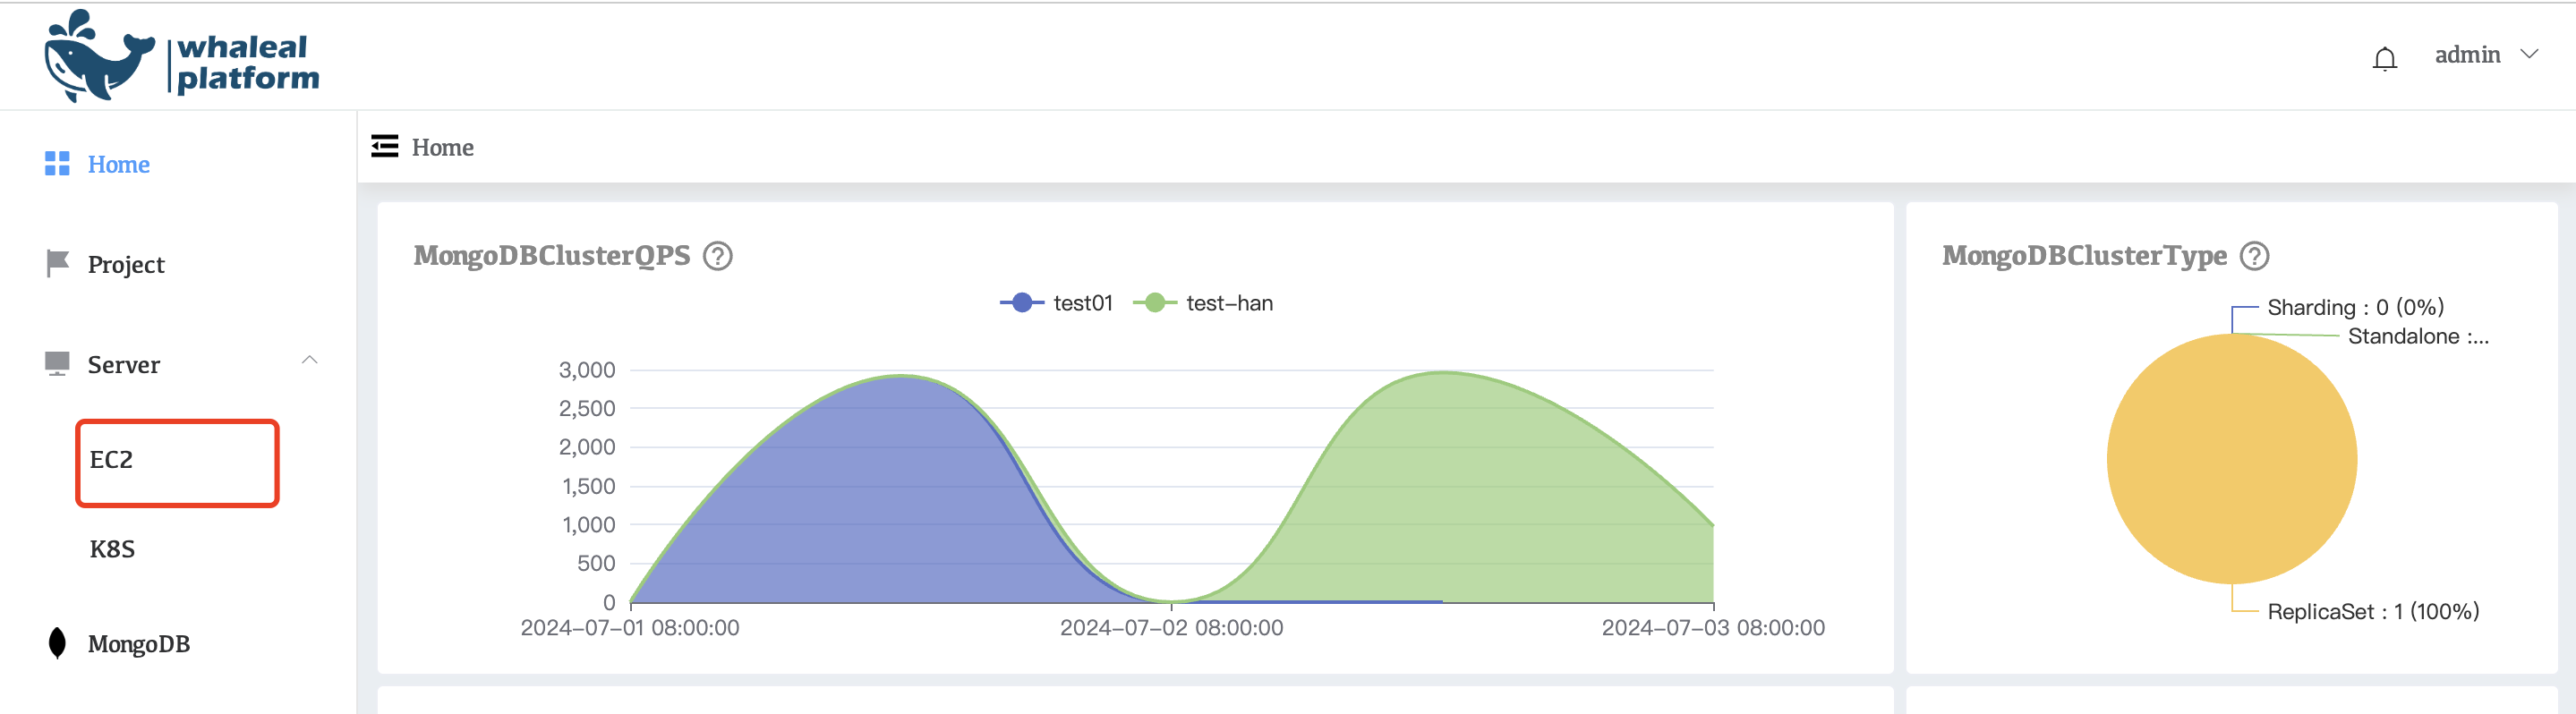Click the Project flag icon
The image size is (2576, 714).
(57, 263)
